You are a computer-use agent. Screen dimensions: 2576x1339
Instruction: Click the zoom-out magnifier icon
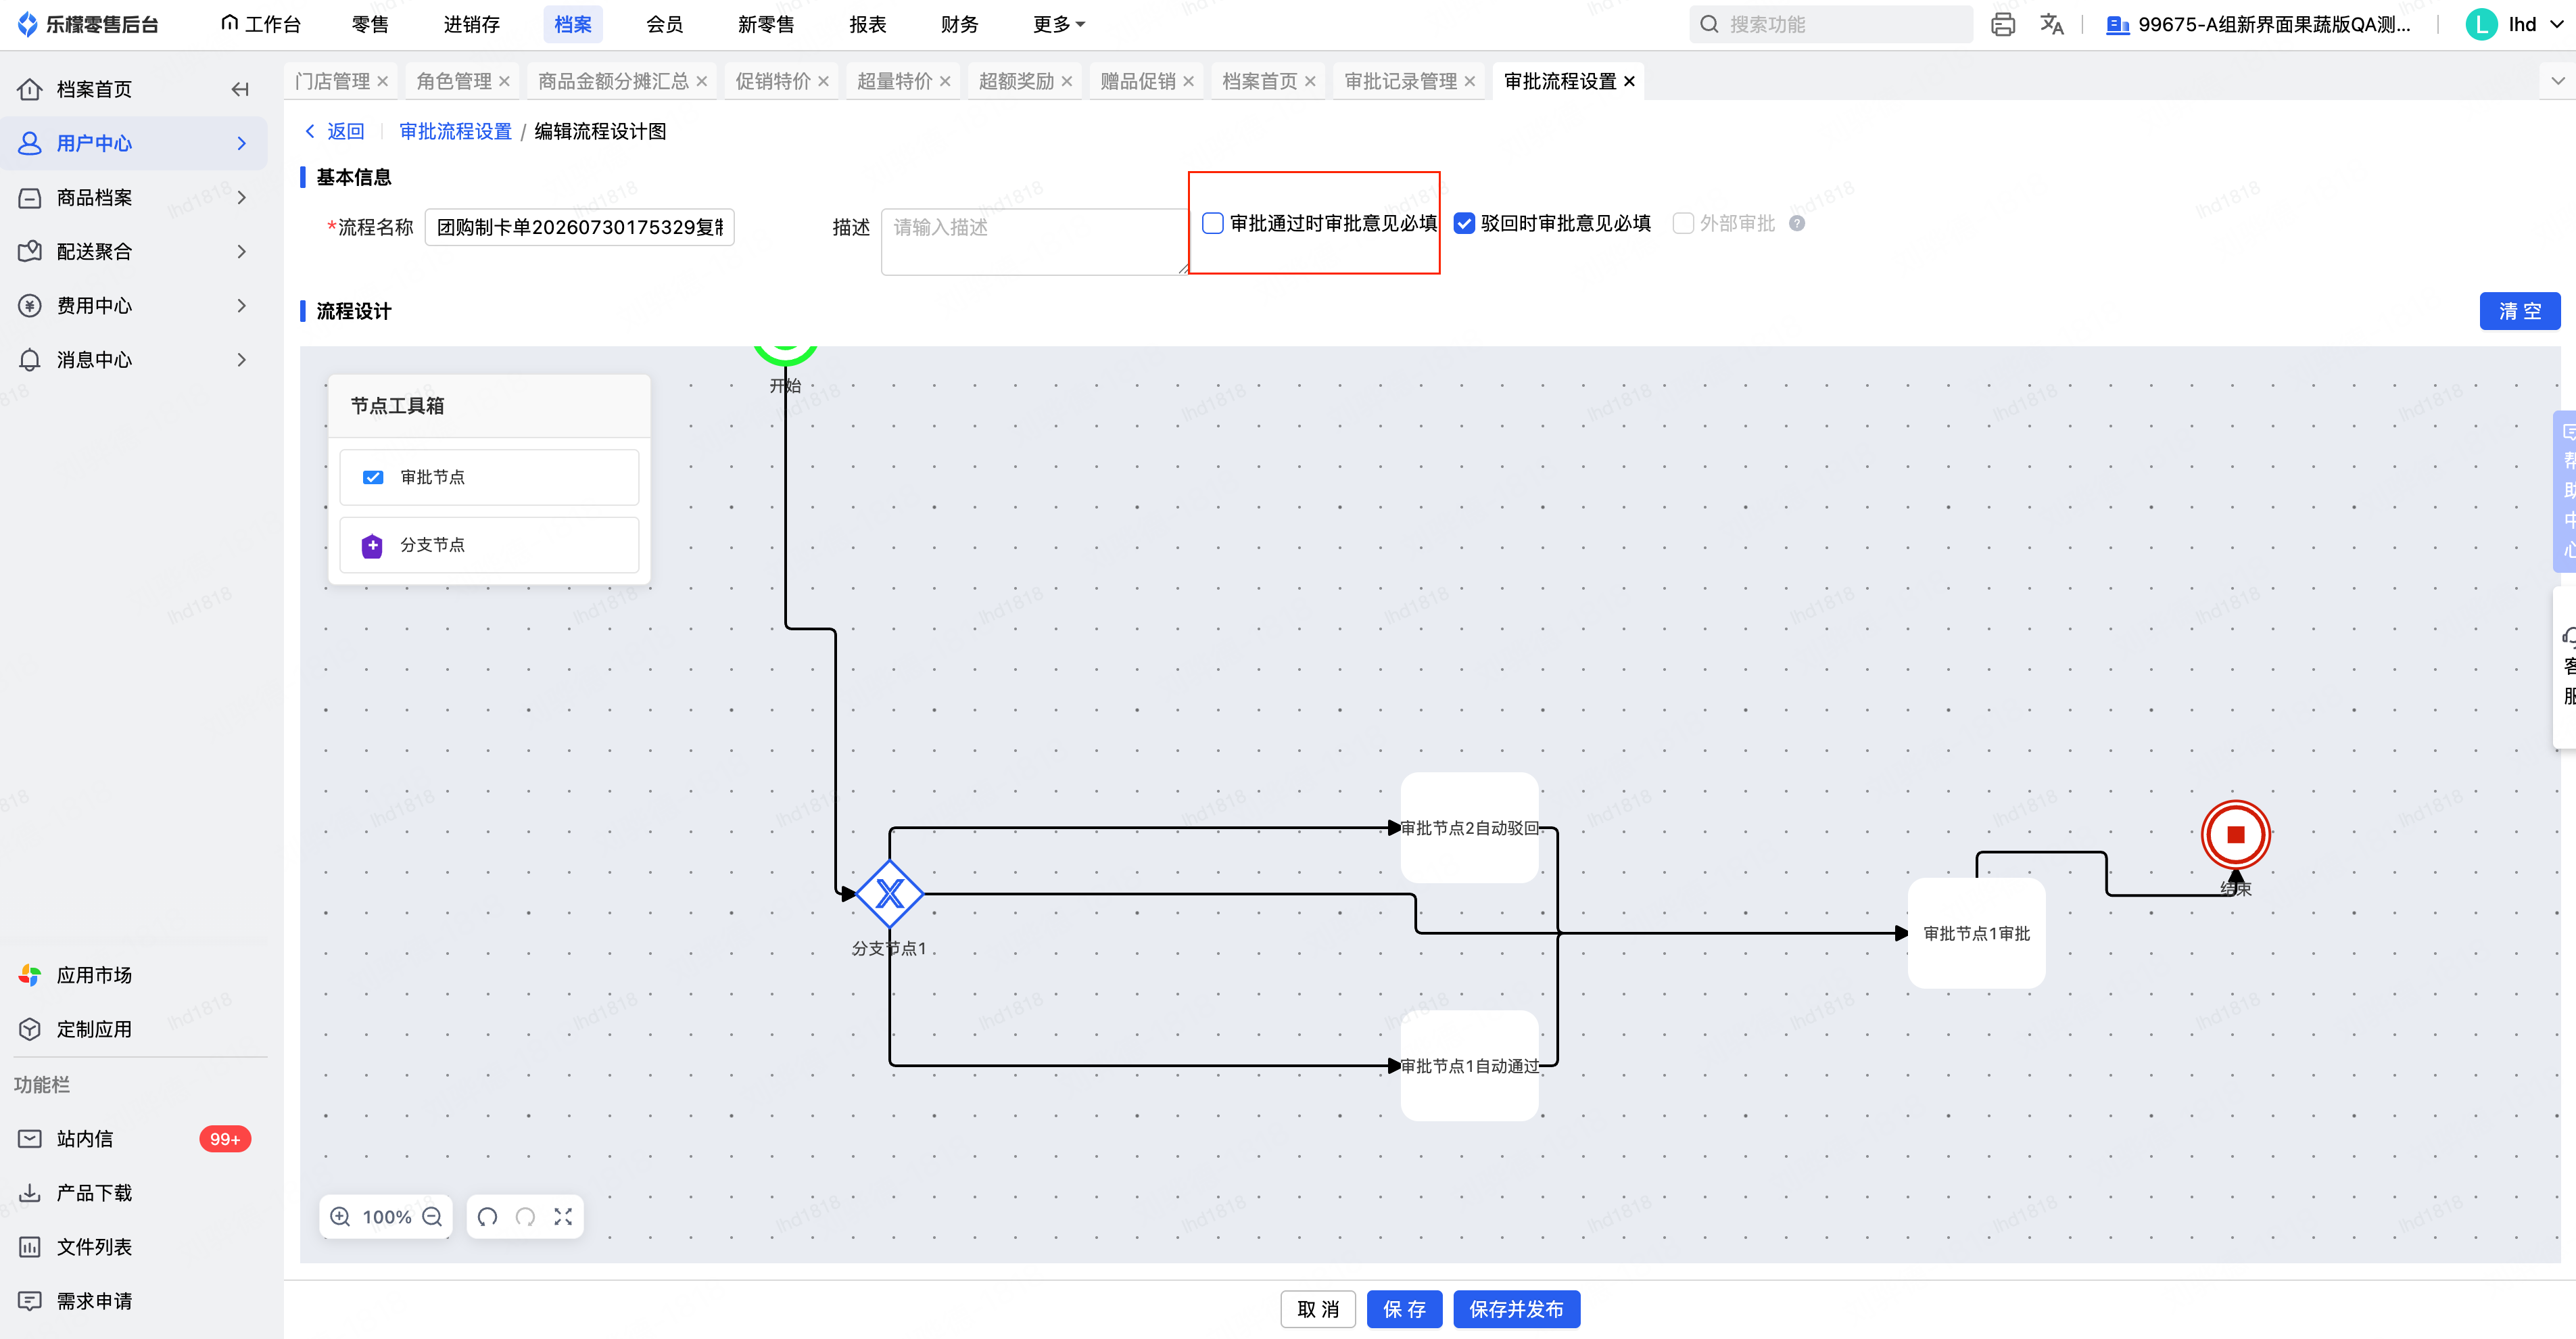coord(432,1216)
